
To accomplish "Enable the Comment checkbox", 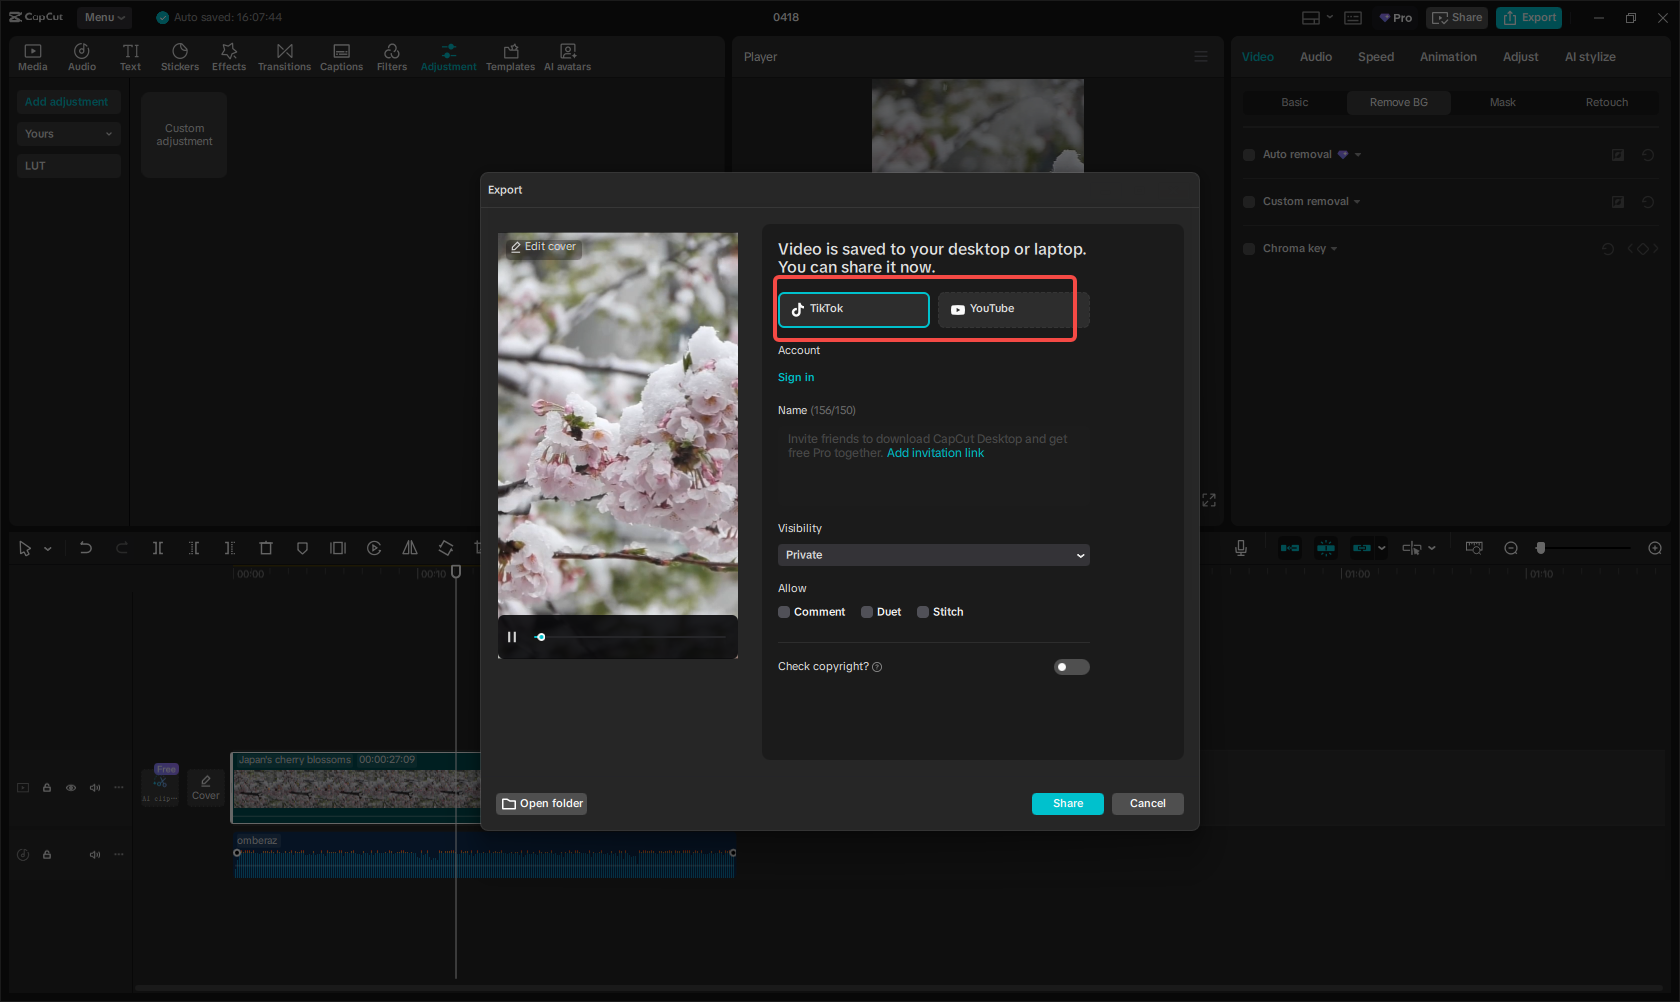I will point(784,611).
